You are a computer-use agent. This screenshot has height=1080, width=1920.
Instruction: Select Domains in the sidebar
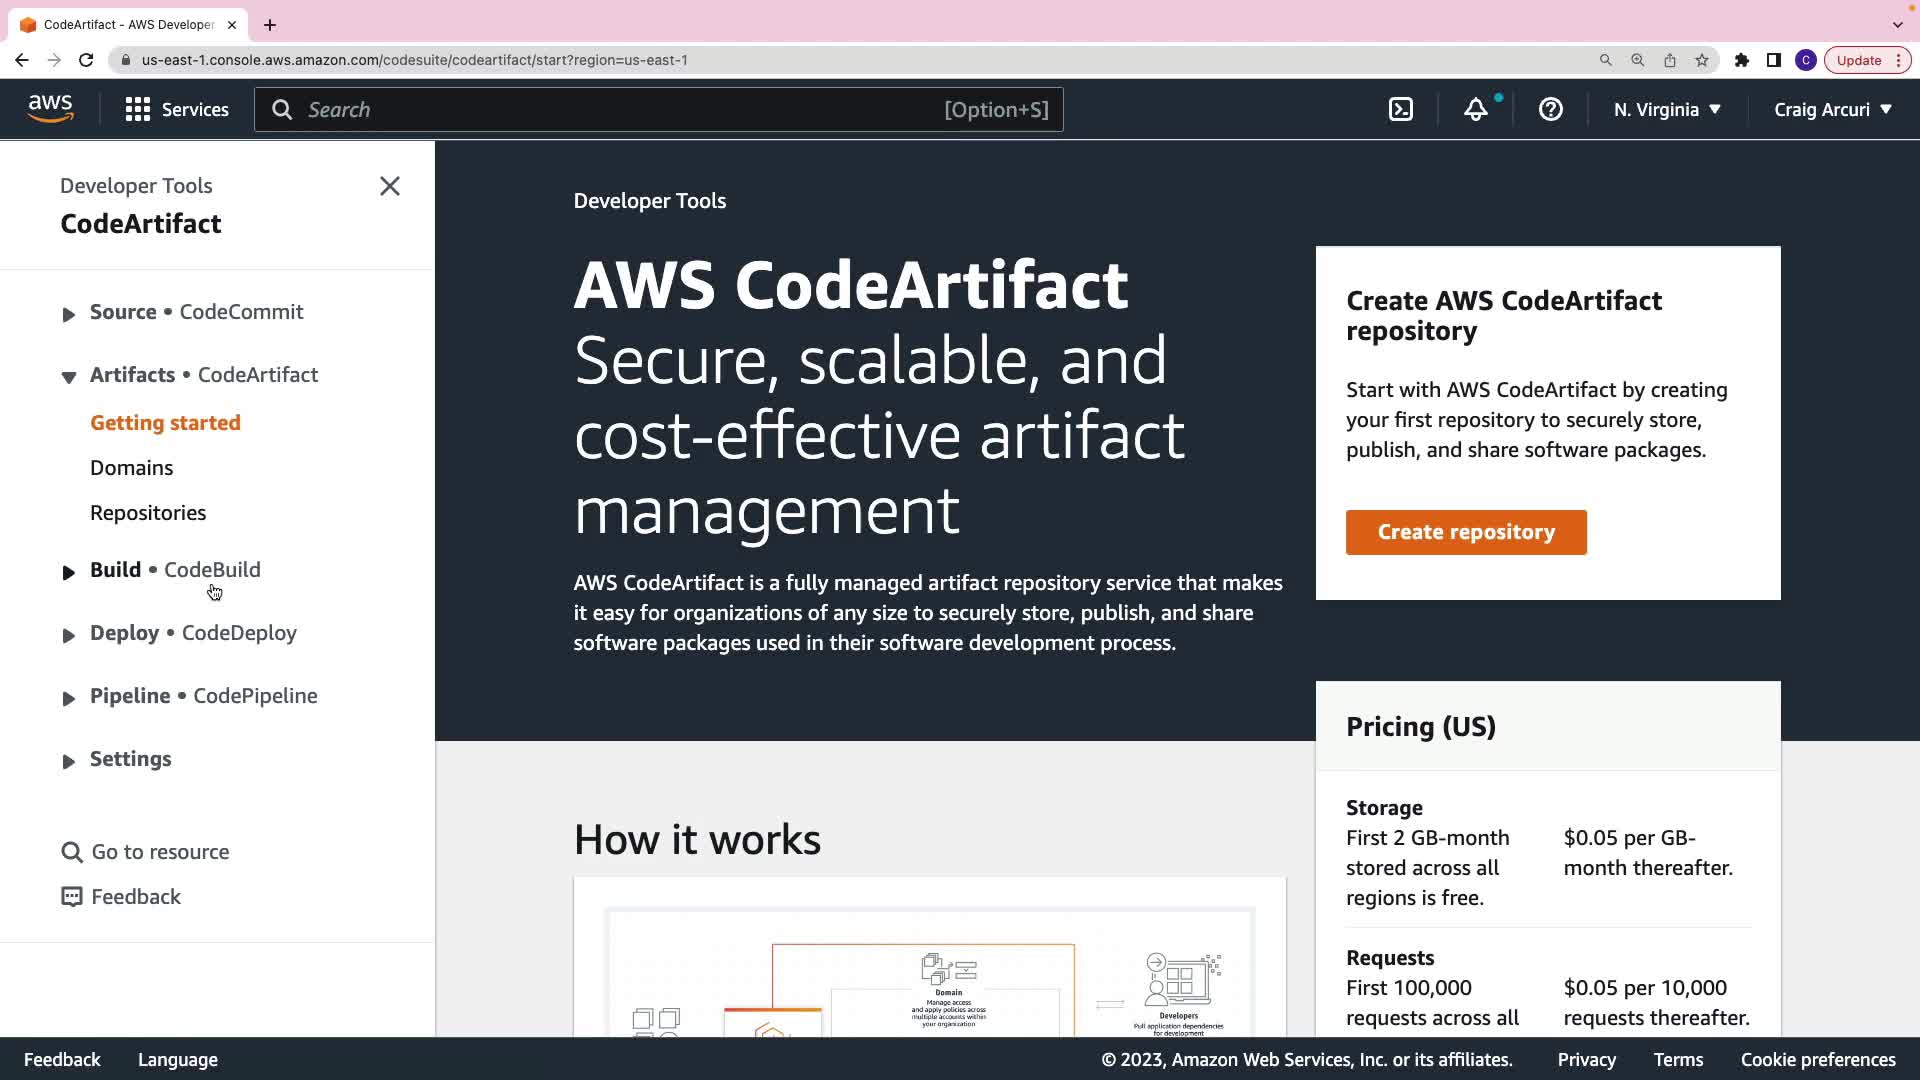(131, 468)
